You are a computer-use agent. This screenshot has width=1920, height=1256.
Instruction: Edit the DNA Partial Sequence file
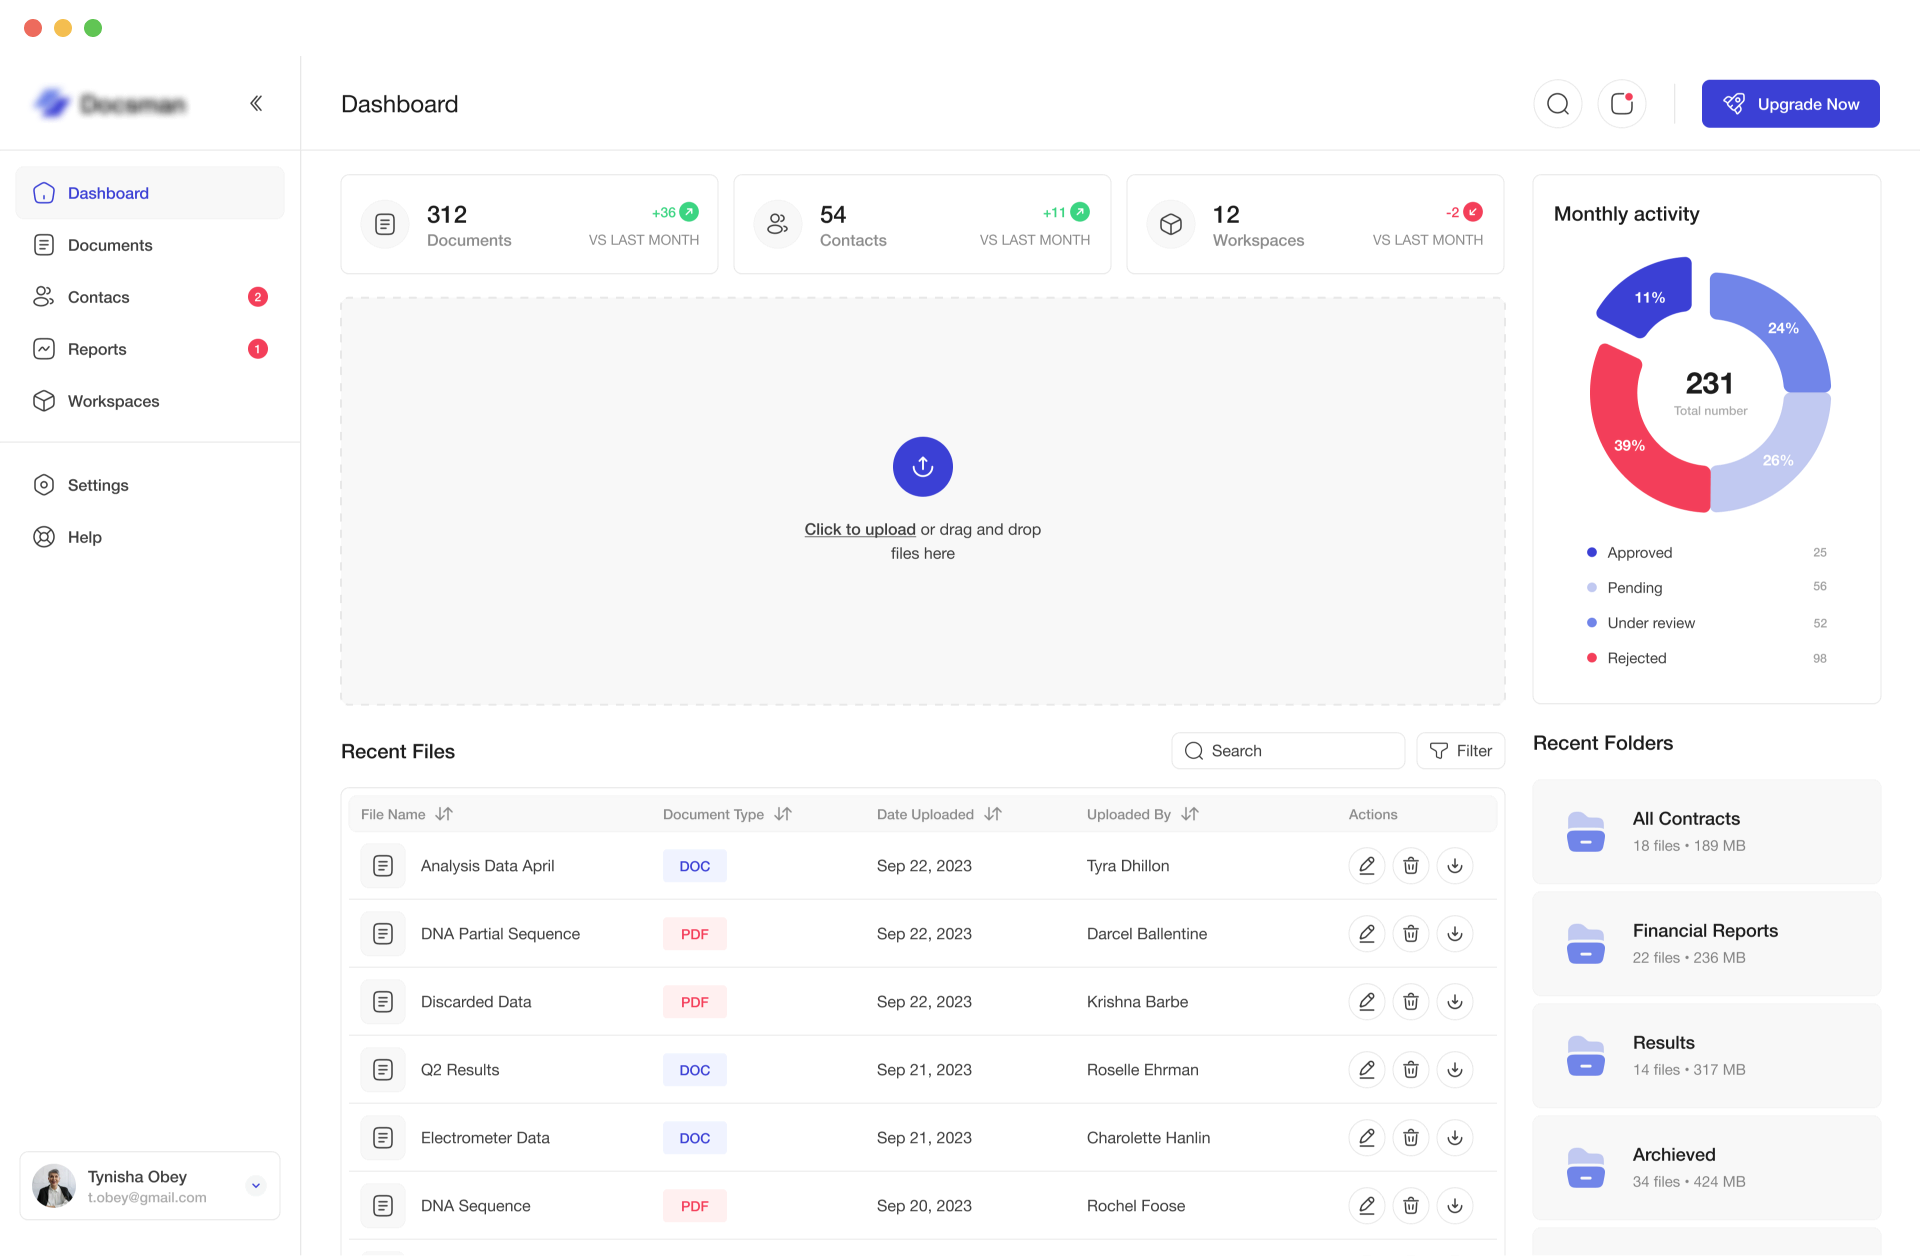(1367, 934)
